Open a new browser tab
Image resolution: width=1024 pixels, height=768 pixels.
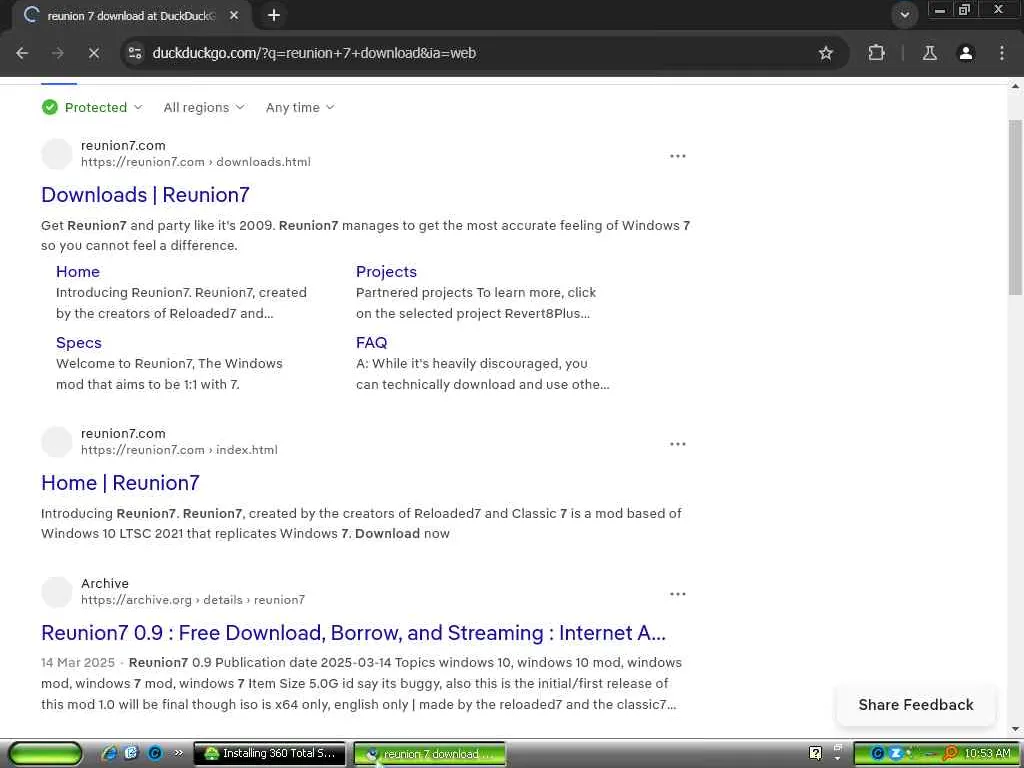click(x=274, y=15)
